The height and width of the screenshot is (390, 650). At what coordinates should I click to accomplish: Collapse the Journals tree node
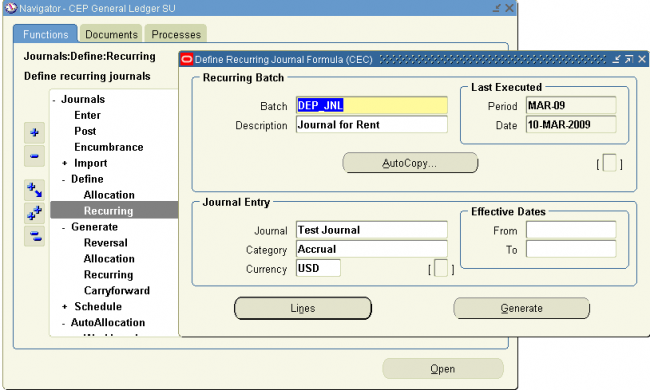(54, 100)
